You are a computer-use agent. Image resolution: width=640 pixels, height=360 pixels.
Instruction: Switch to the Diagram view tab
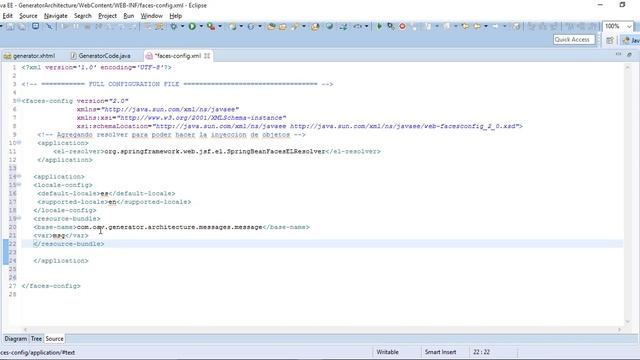(x=16, y=339)
